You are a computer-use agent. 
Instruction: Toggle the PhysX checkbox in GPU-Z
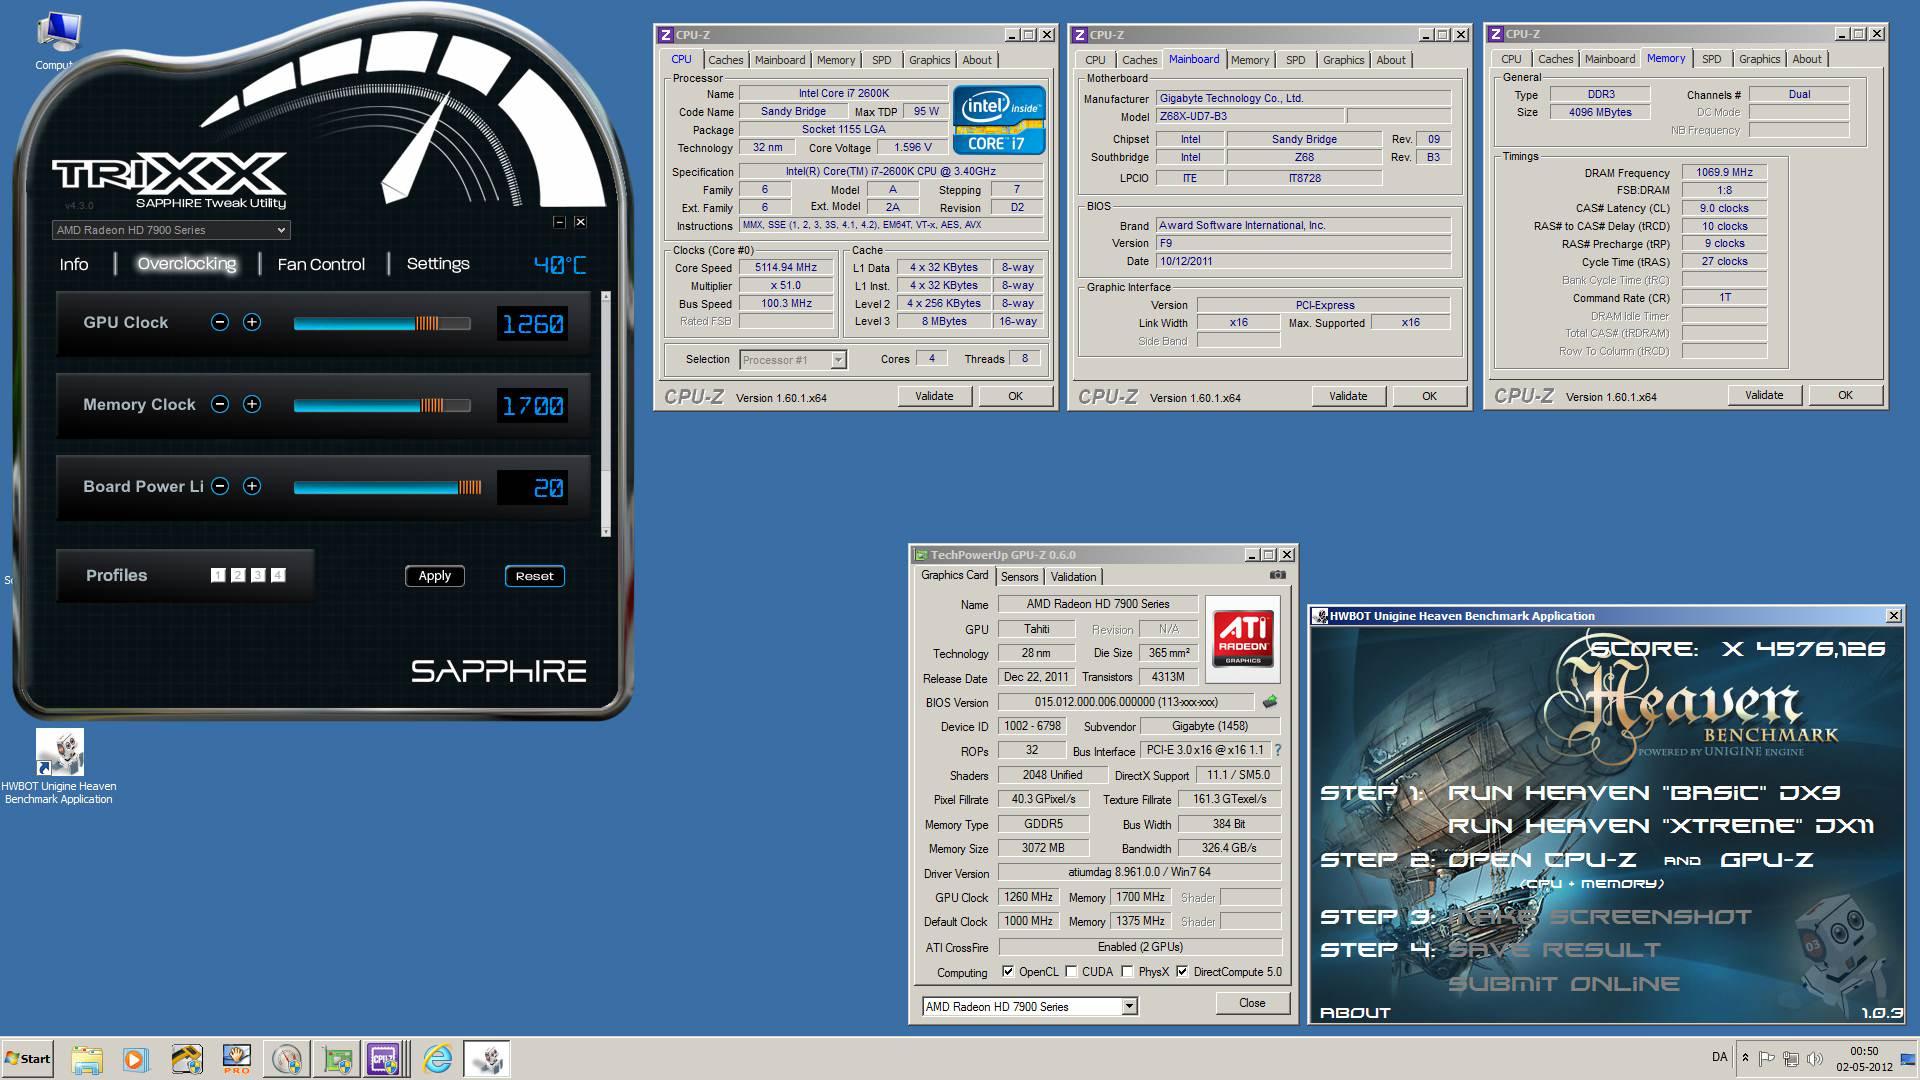pyautogui.click(x=1127, y=971)
